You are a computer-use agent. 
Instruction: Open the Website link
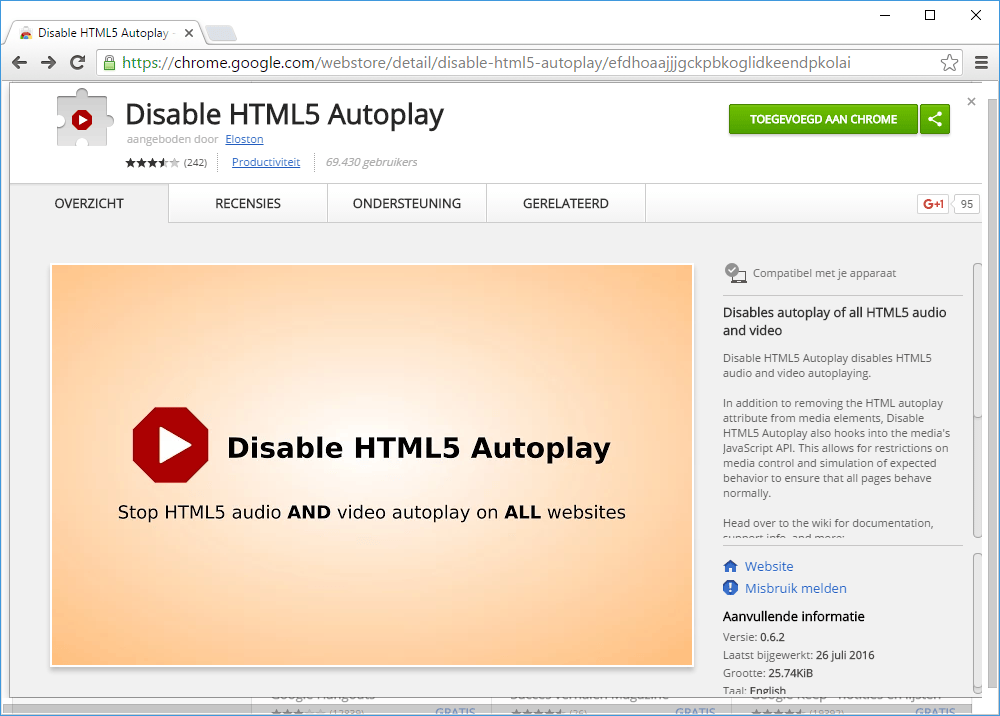769,566
